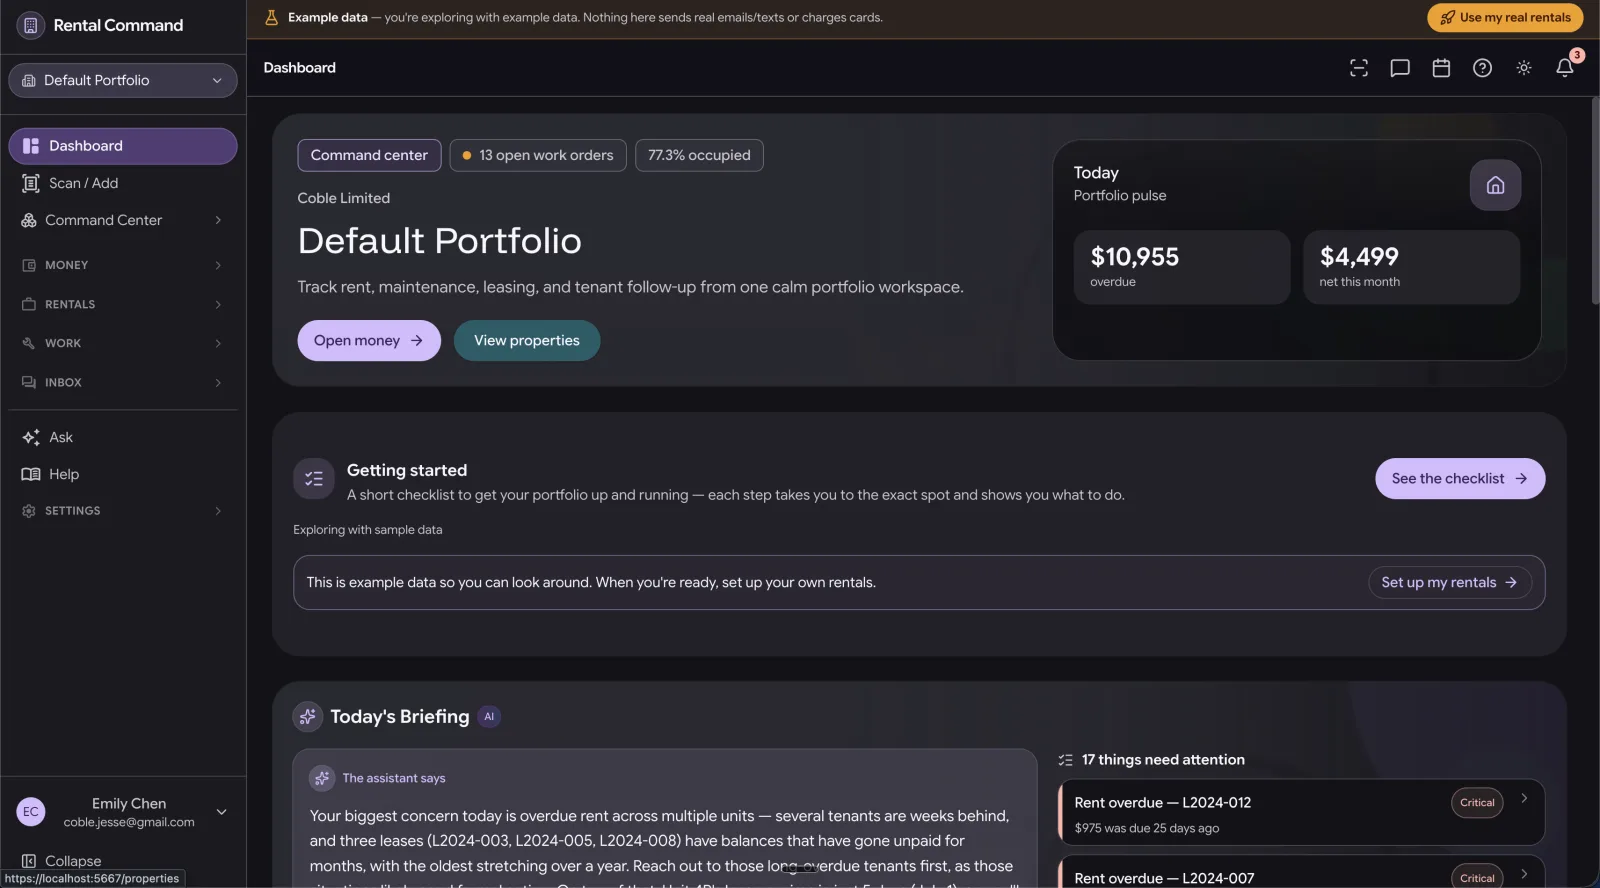
Task: Expand the Command Center sidebar section
Action: (x=123, y=220)
